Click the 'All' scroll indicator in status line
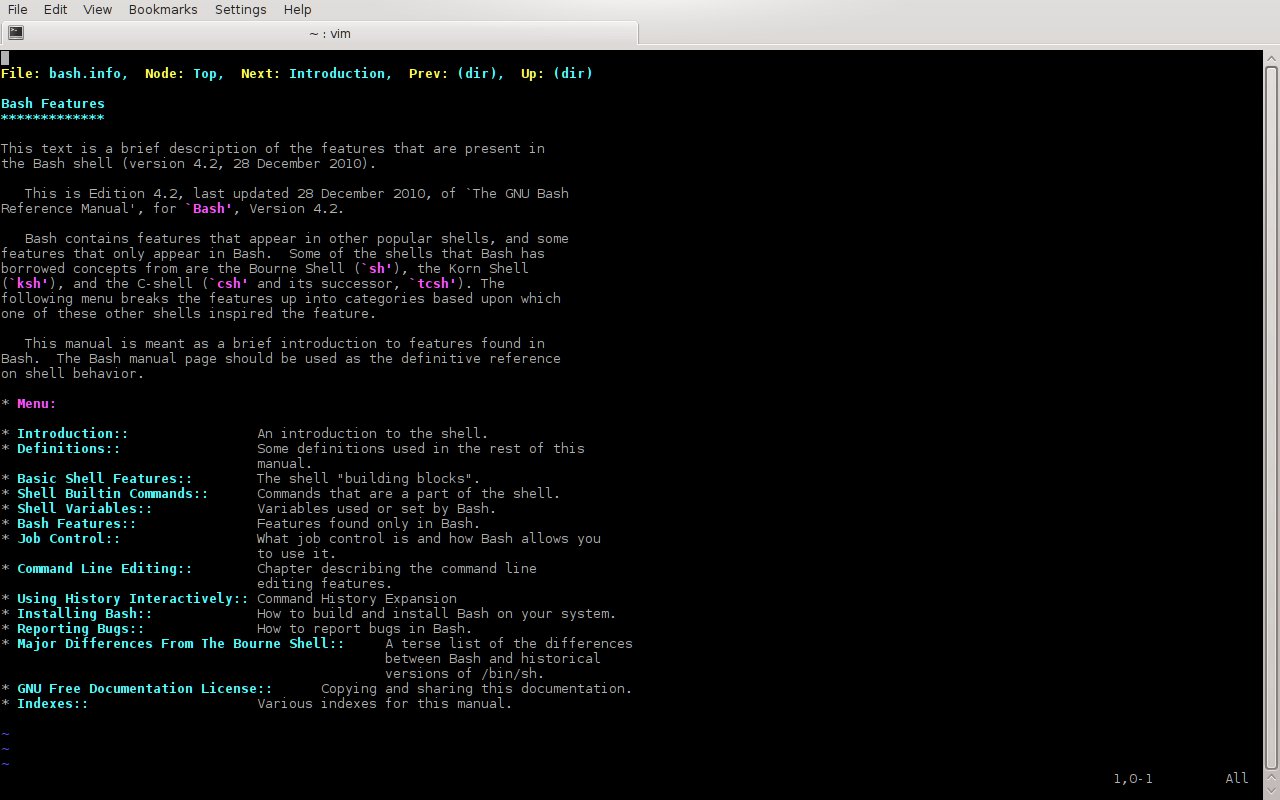 click(1237, 778)
